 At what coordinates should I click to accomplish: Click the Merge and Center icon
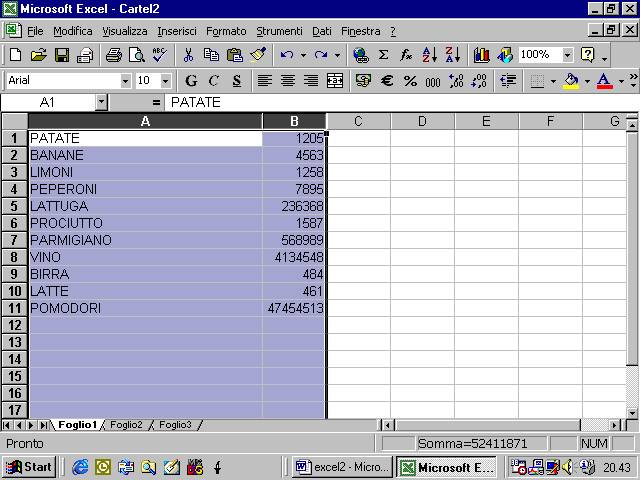point(335,81)
